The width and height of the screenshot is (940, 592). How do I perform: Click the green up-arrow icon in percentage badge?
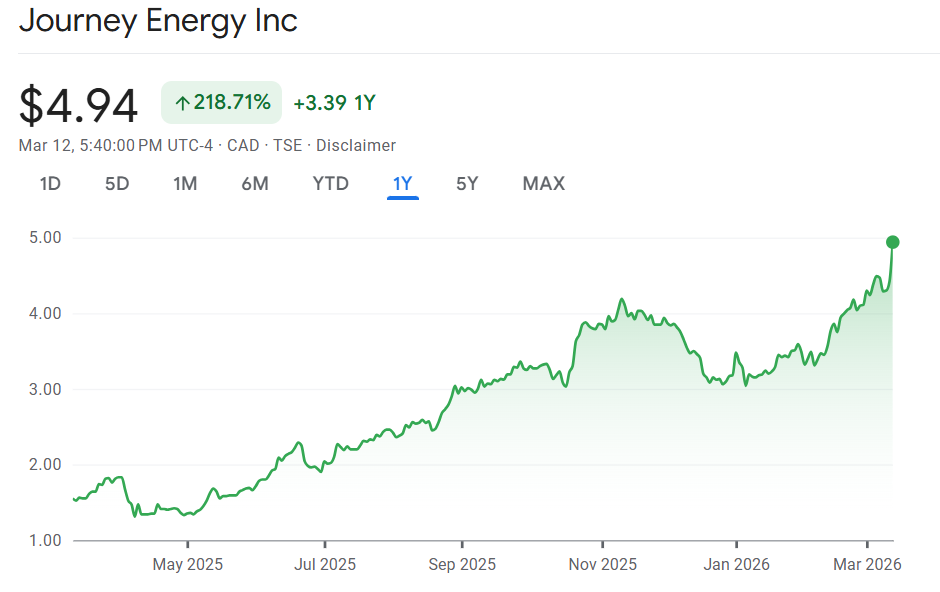pos(183,103)
